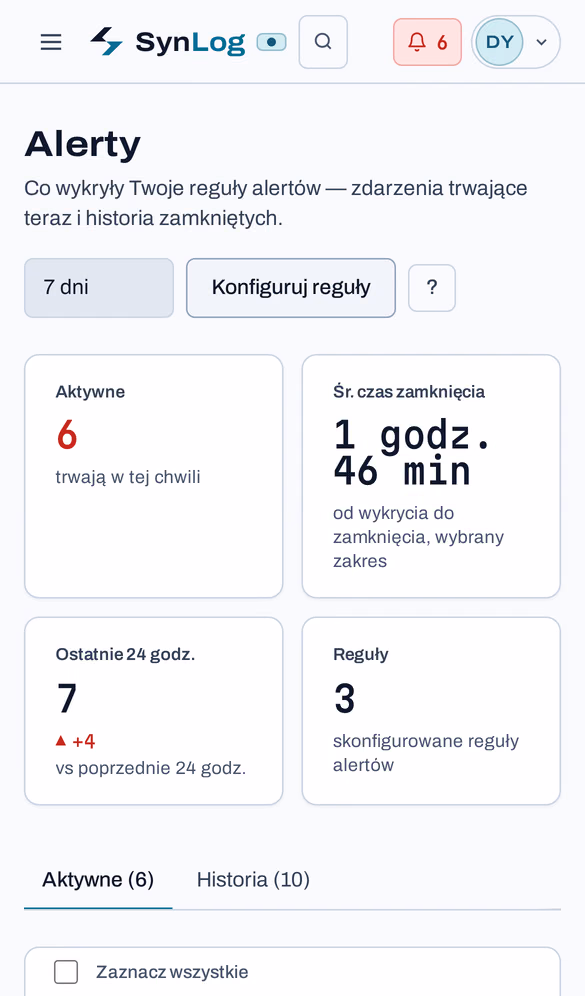Open help via the question mark button
Screen dimensions: 585x996
click(432, 288)
